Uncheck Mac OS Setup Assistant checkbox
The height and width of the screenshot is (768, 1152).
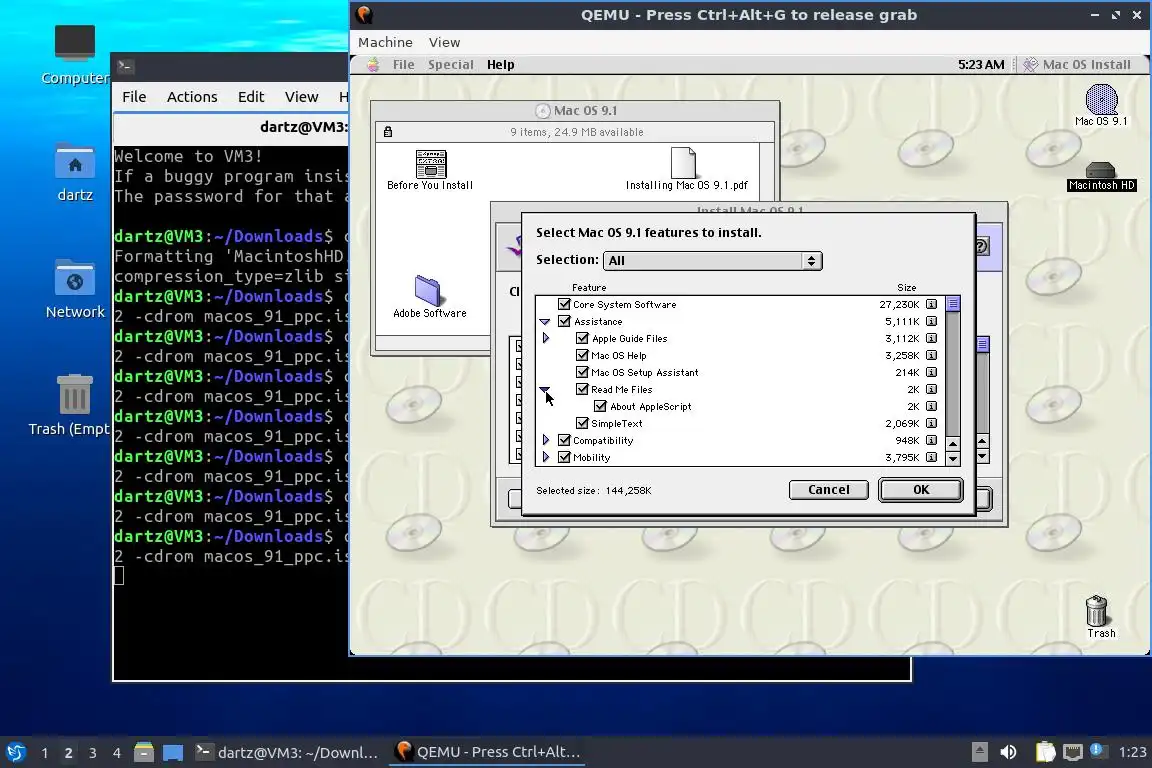pos(582,371)
